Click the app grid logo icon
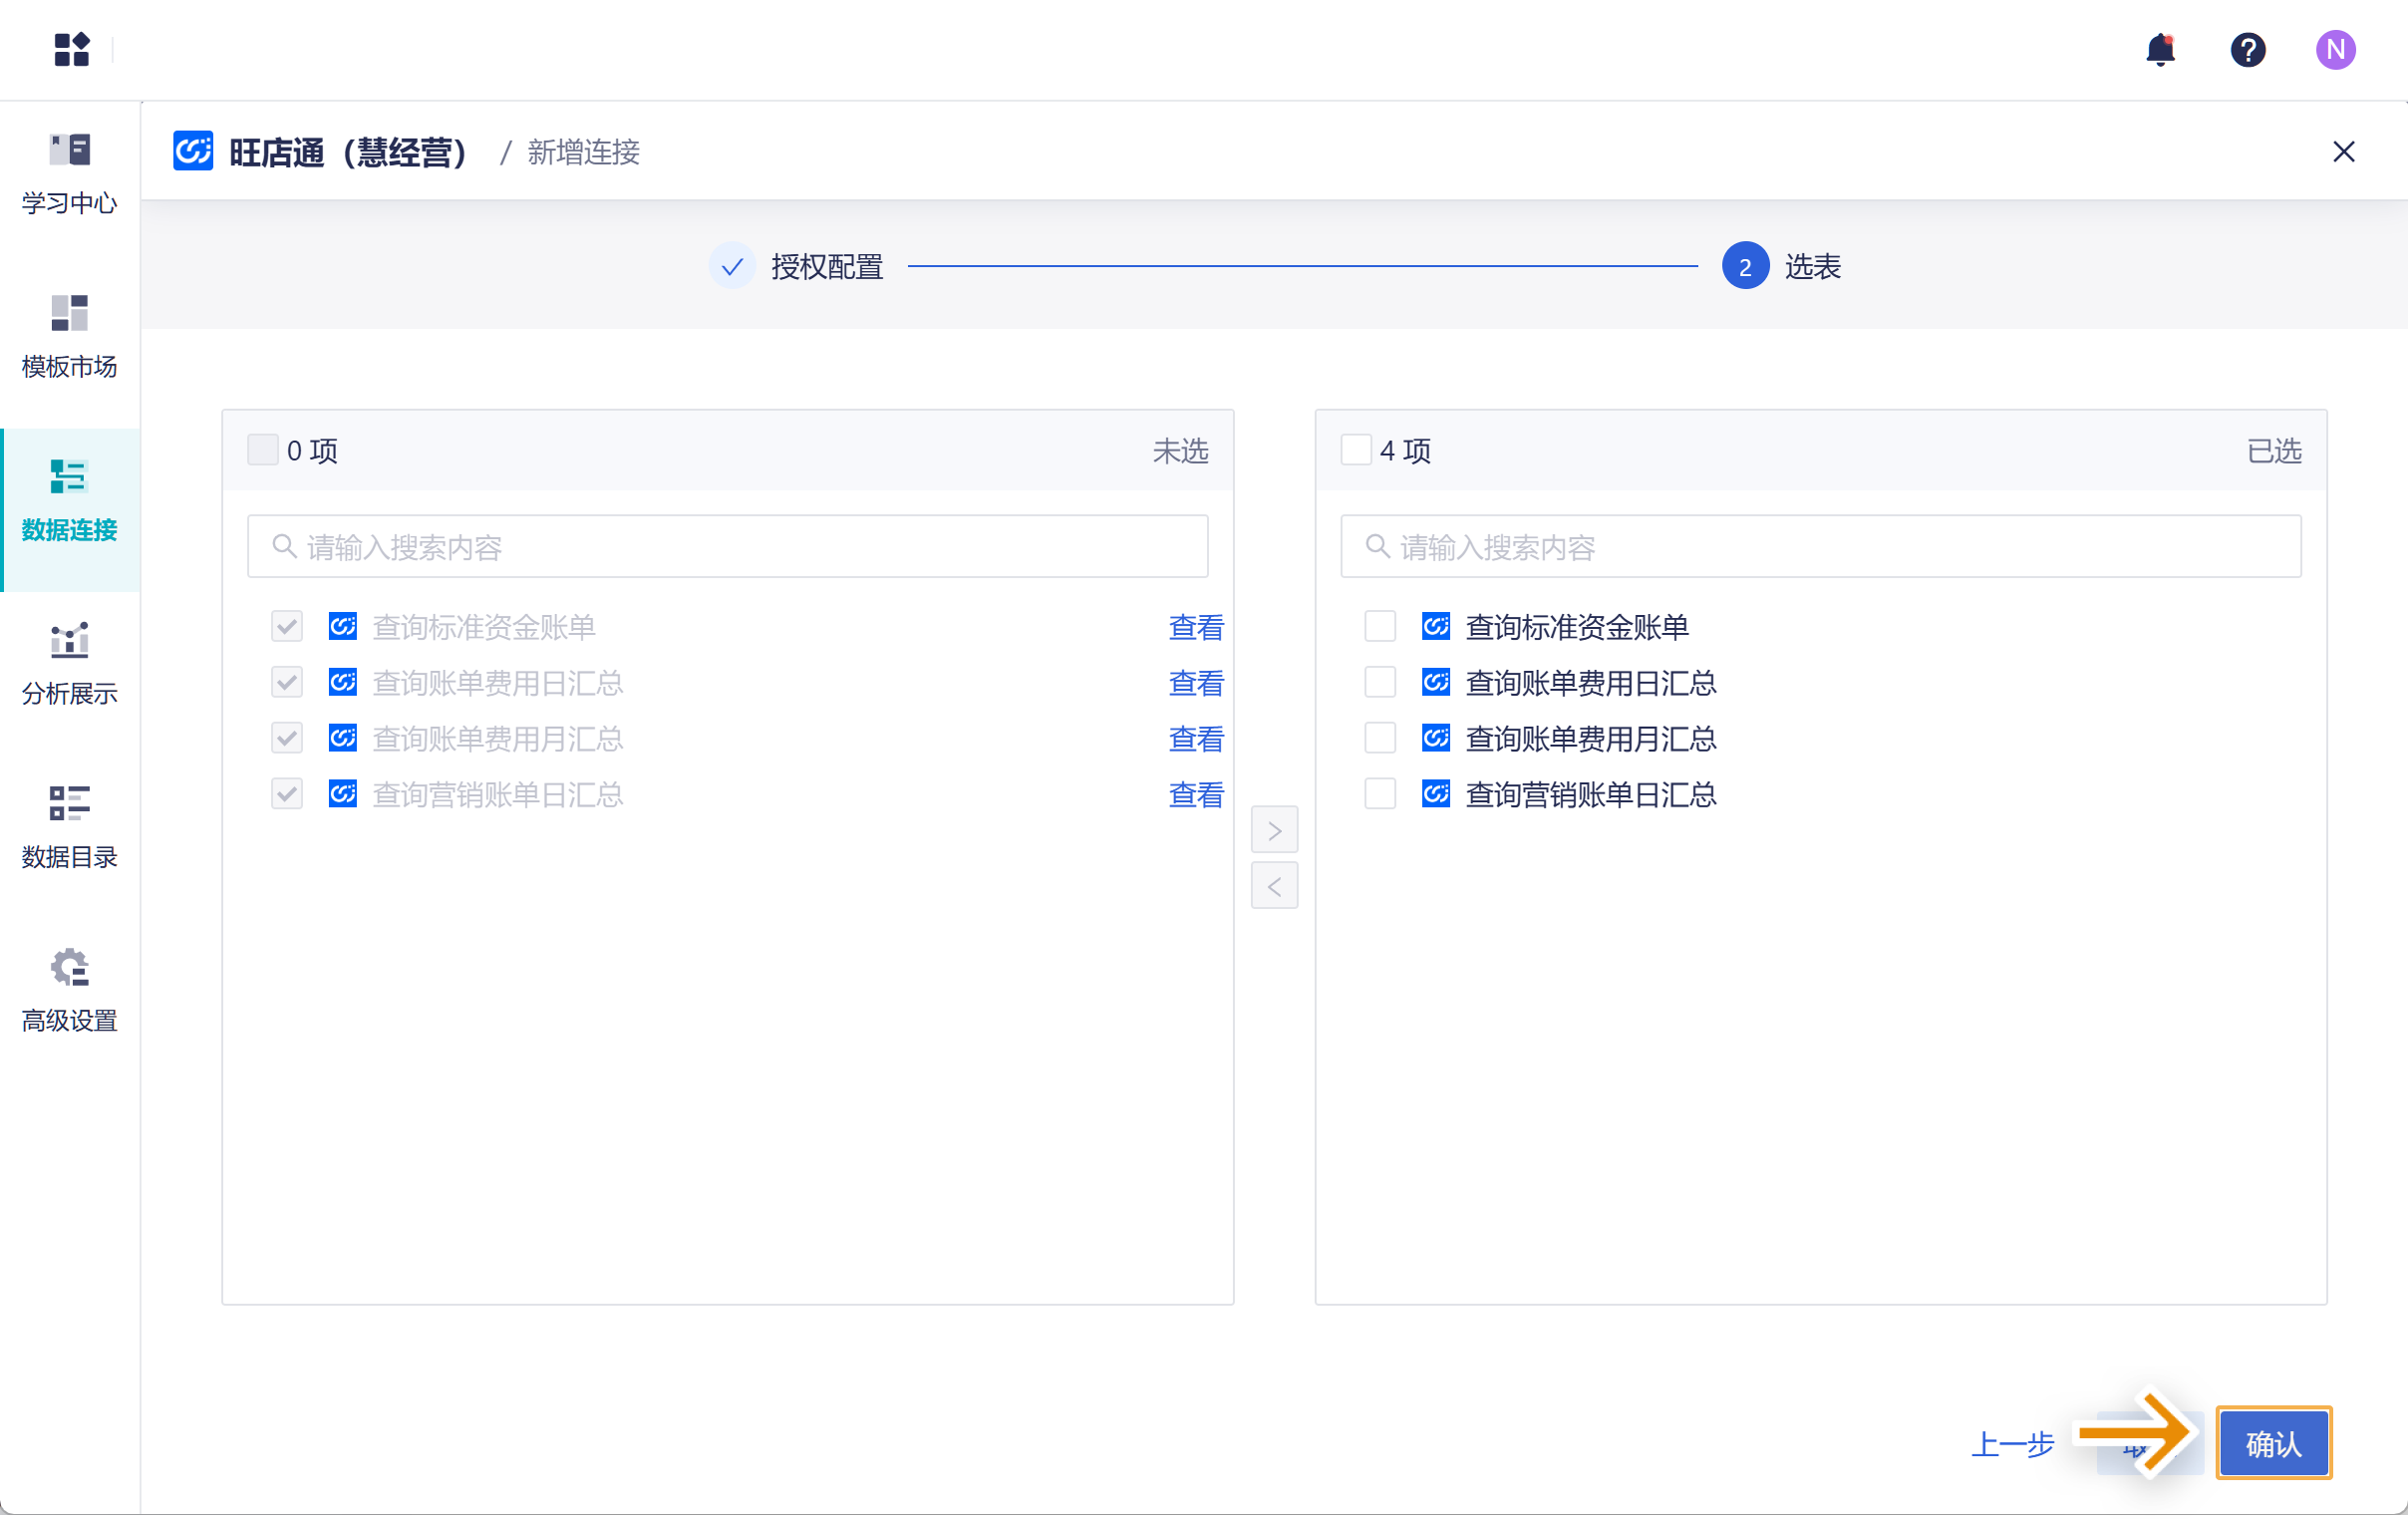2408x1519 pixels. click(x=71, y=49)
